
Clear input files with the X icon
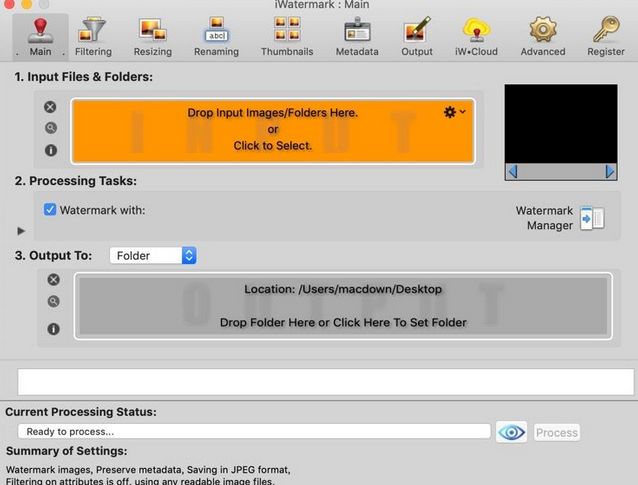coord(50,107)
